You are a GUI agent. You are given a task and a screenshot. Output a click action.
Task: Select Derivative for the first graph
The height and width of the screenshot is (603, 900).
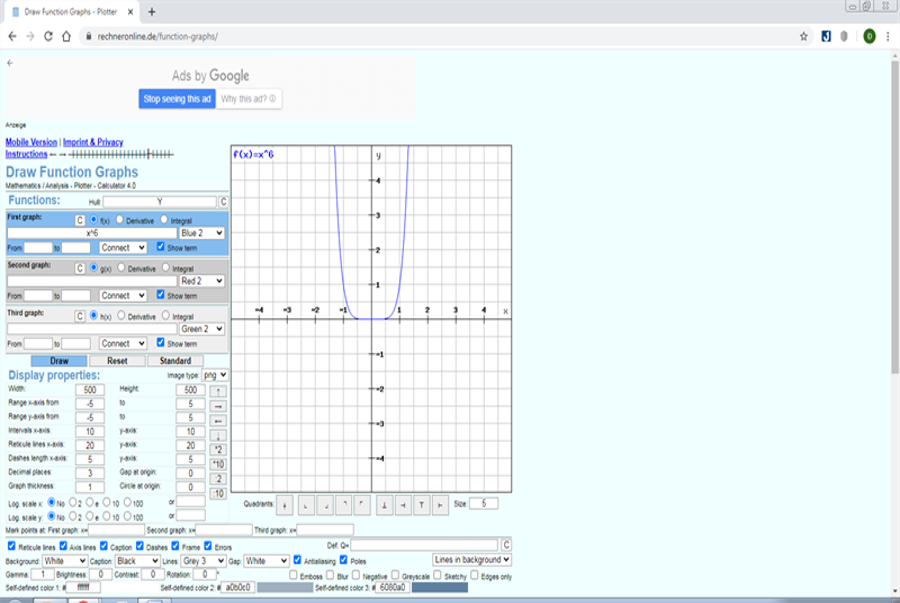[x=121, y=219]
